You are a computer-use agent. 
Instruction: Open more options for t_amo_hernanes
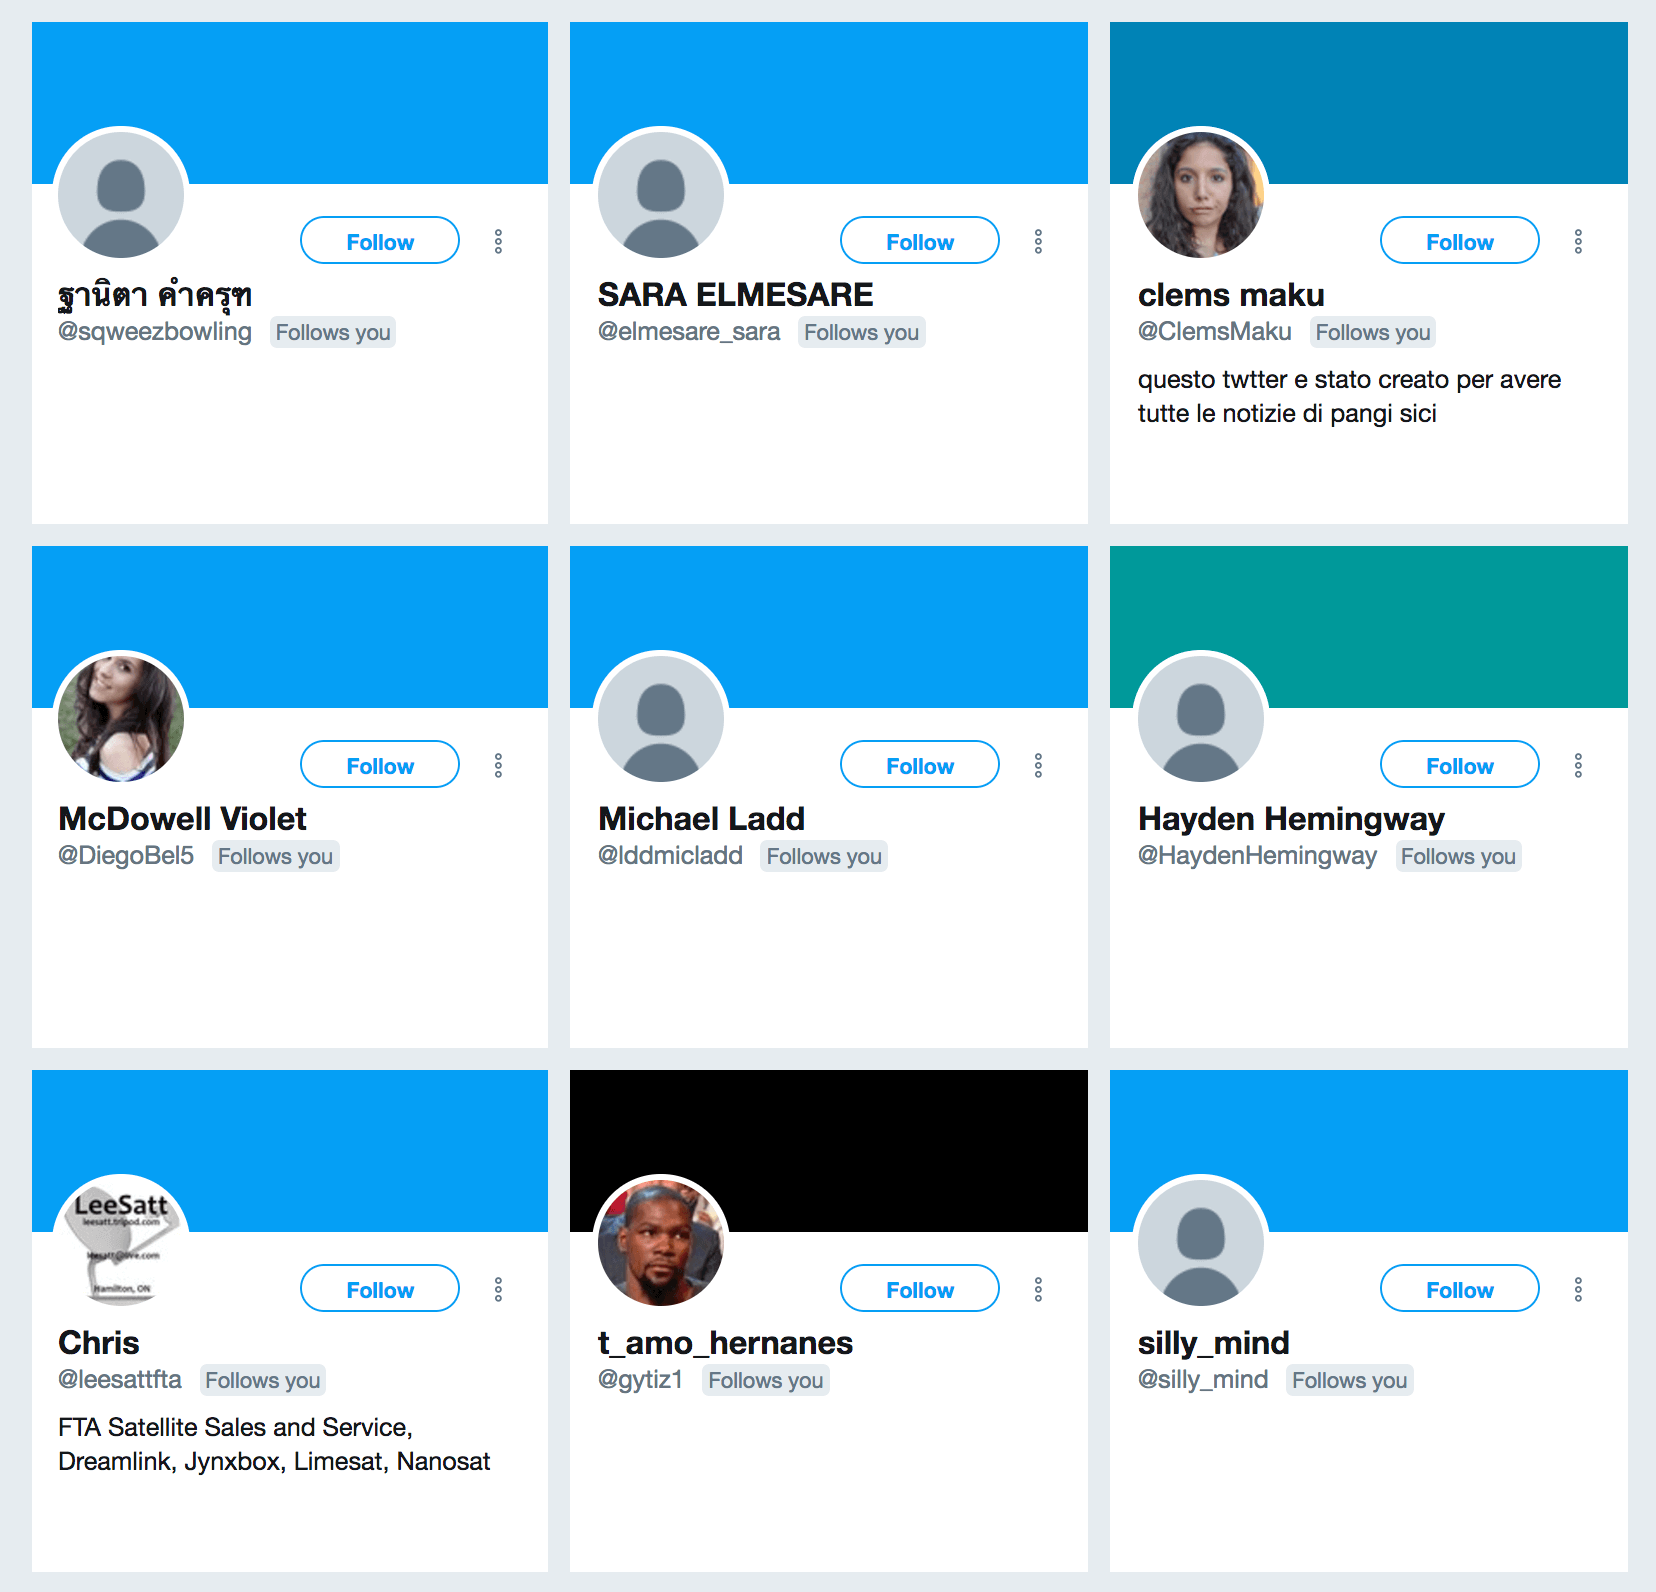coord(1038,1289)
